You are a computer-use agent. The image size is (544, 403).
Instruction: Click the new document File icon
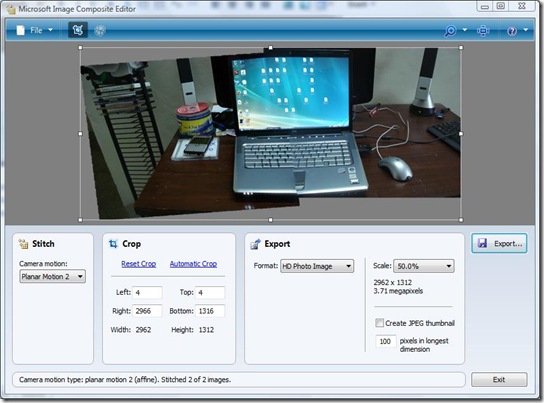21,31
